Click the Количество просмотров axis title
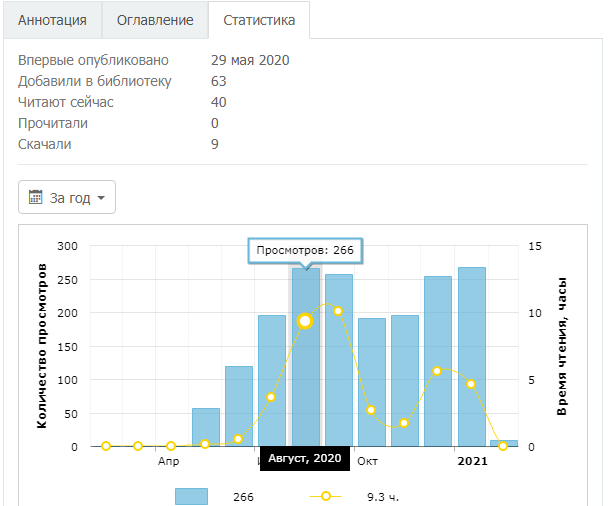Image resolution: width=614 pixels, height=506 pixels. click(x=43, y=345)
